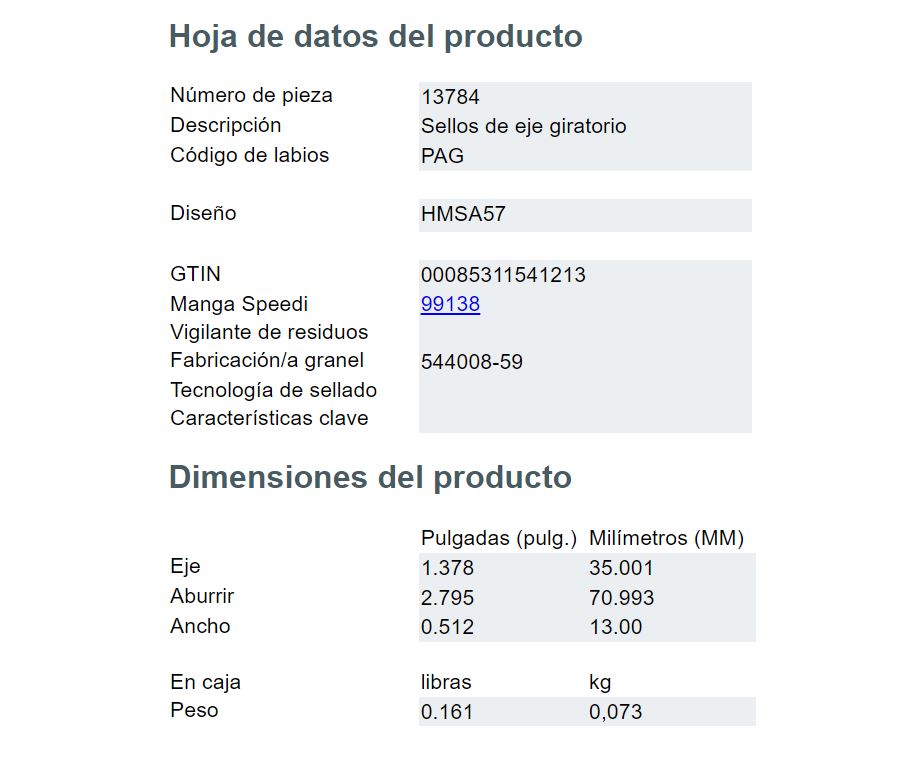Click the PAG lip code value
Viewport: 909px width, 758px height.
pos(442,156)
